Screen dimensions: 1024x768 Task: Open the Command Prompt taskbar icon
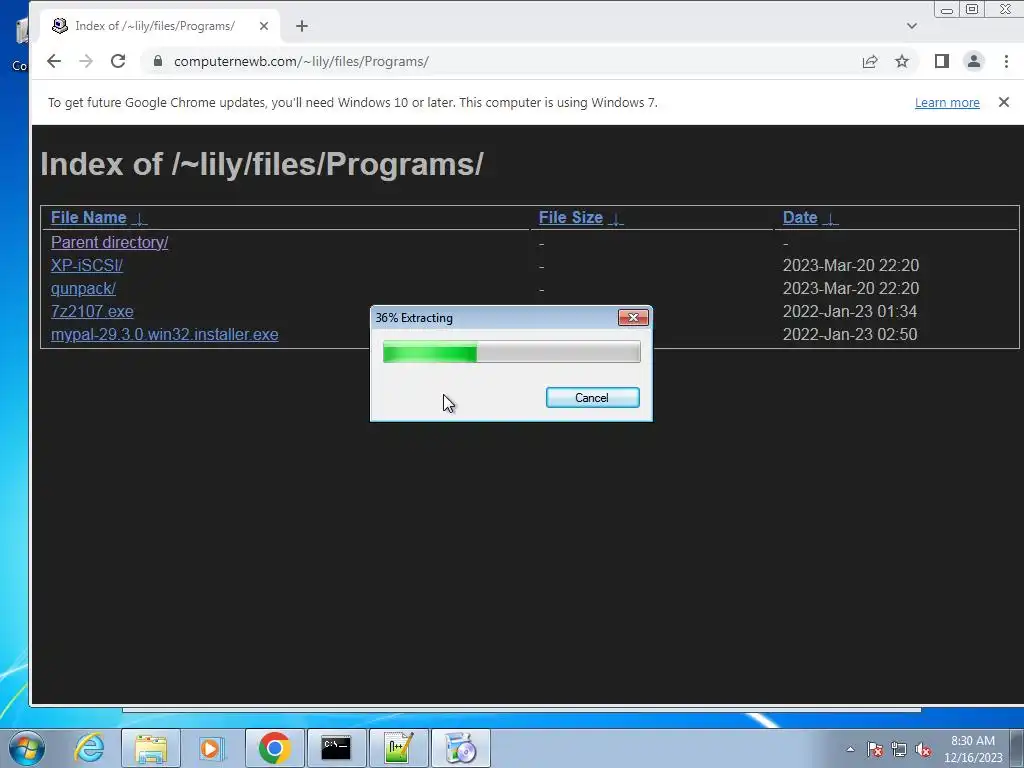[336, 748]
